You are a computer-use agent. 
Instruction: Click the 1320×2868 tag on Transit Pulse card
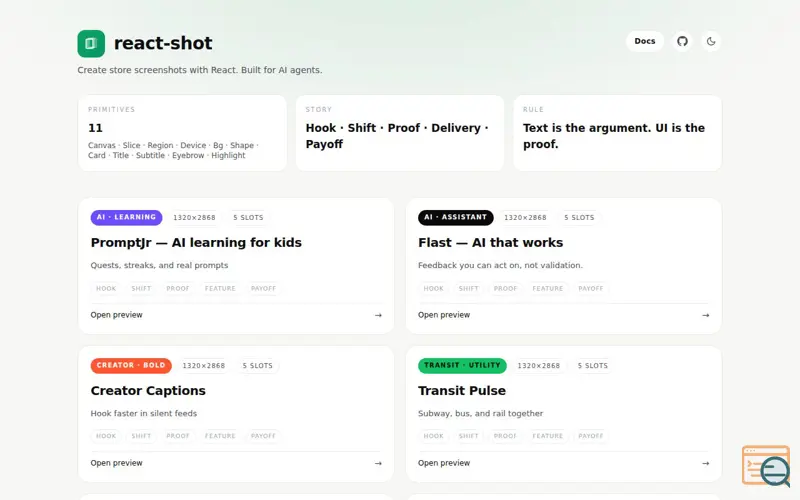click(538, 365)
